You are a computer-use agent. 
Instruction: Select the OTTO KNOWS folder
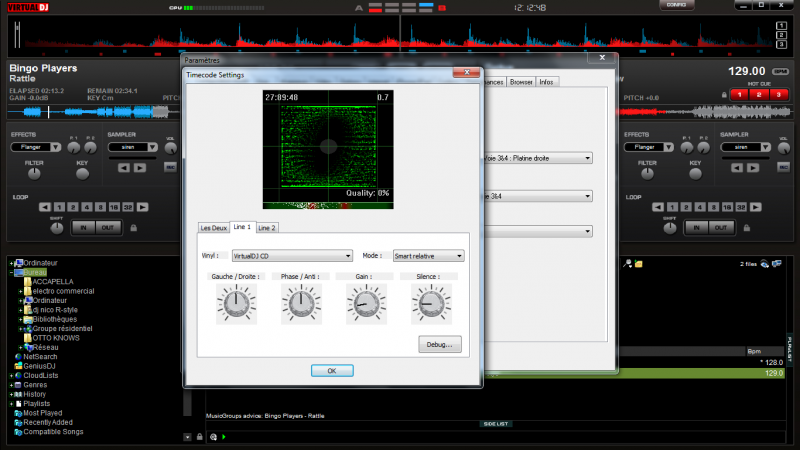click(56, 337)
